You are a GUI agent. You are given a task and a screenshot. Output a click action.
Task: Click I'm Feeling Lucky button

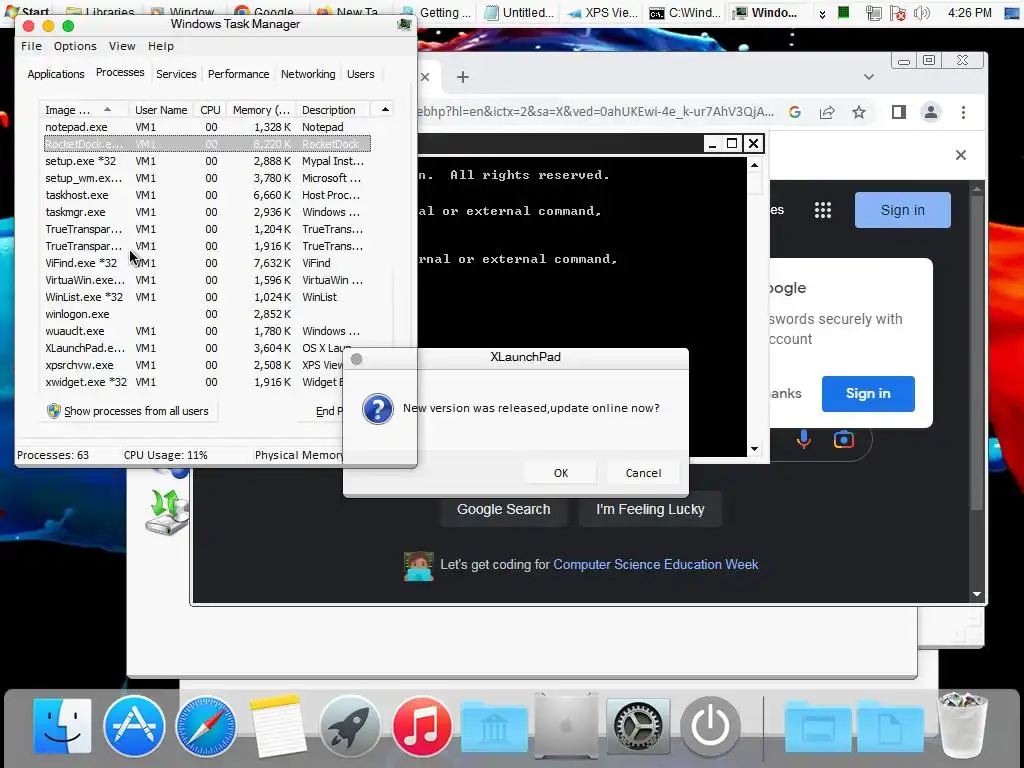click(x=650, y=509)
